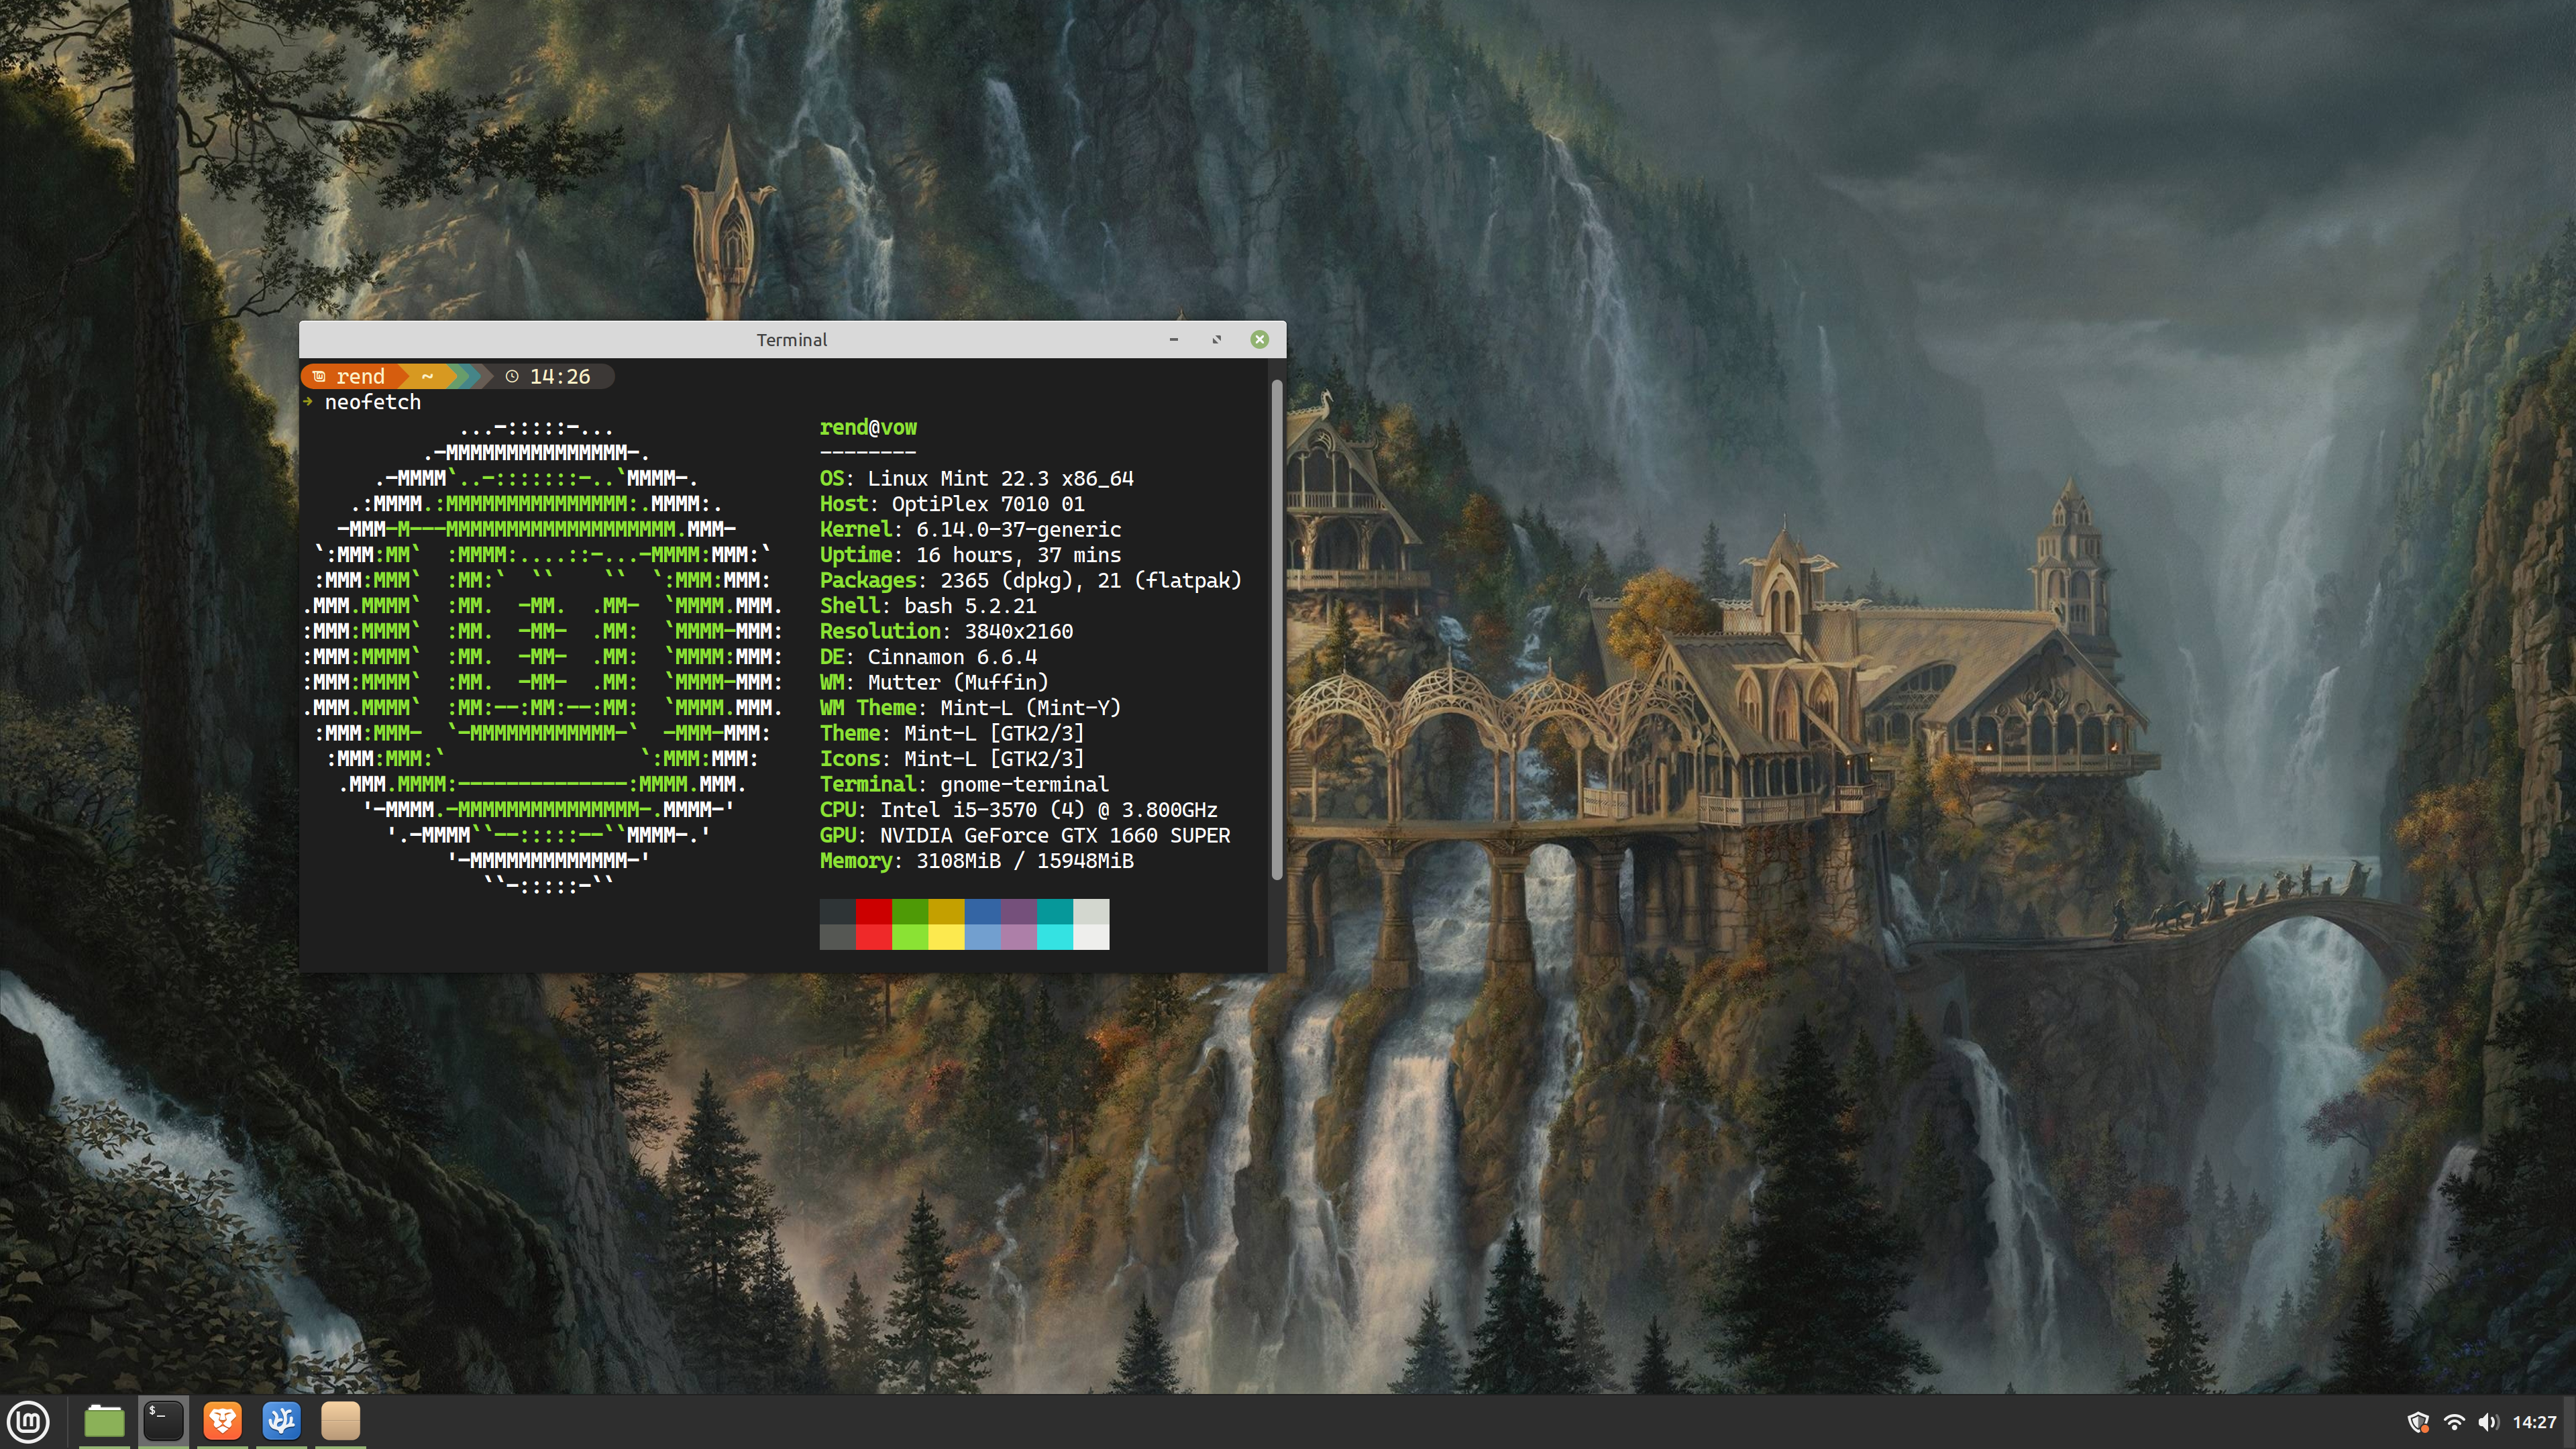
Task: Launch the green Files folder icon
Action: [104, 1421]
